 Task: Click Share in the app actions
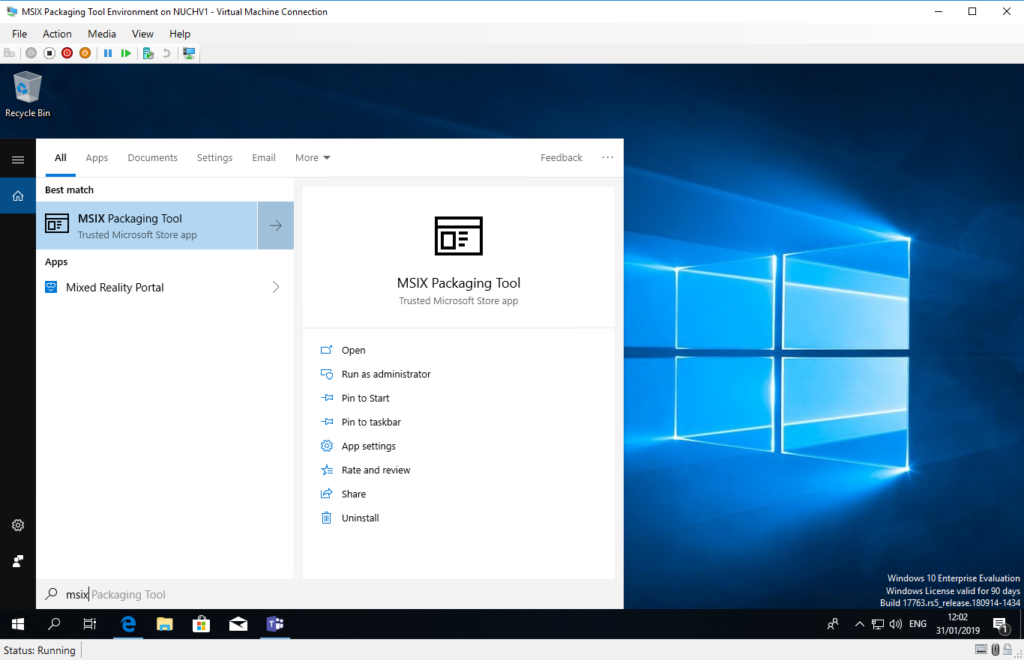point(353,494)
